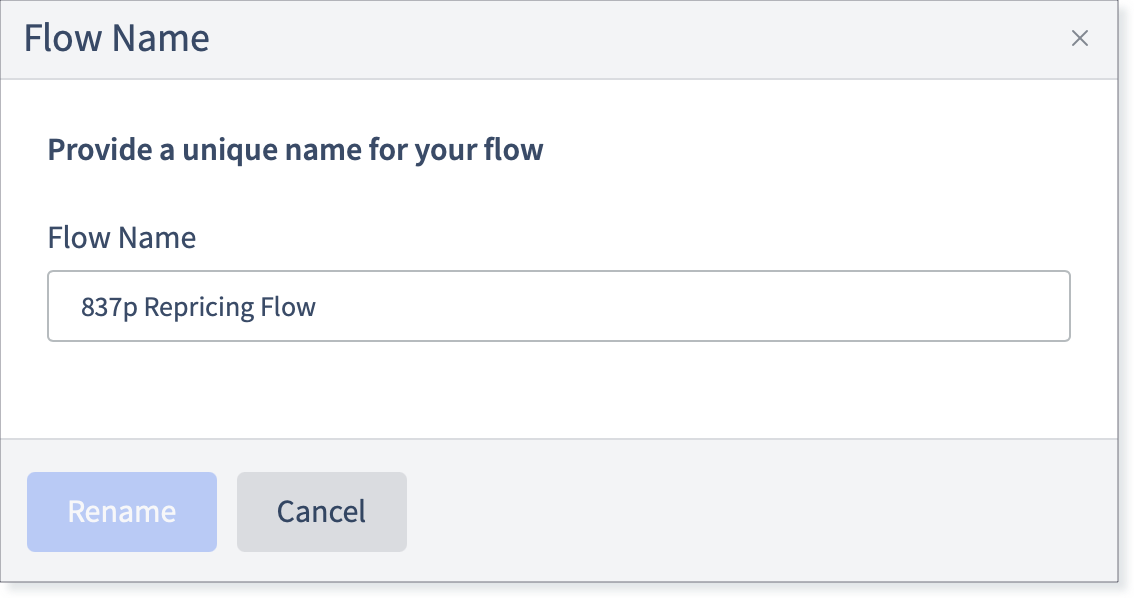Click the word 'Name' in the dialog title
1134x598 pixels.
[161, 38]
